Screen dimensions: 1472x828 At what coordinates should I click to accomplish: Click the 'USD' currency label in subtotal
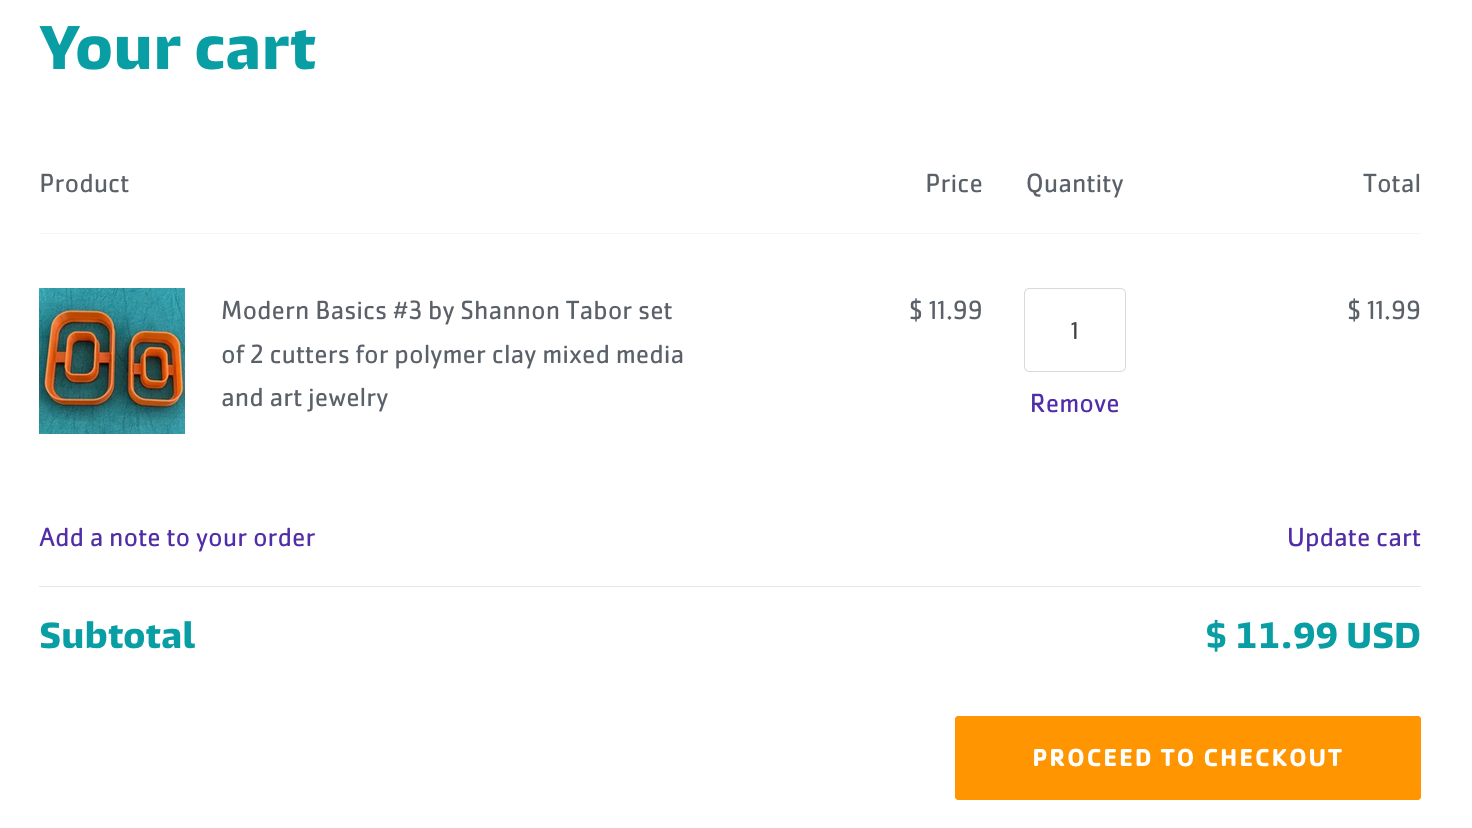tap(1383, 636)
